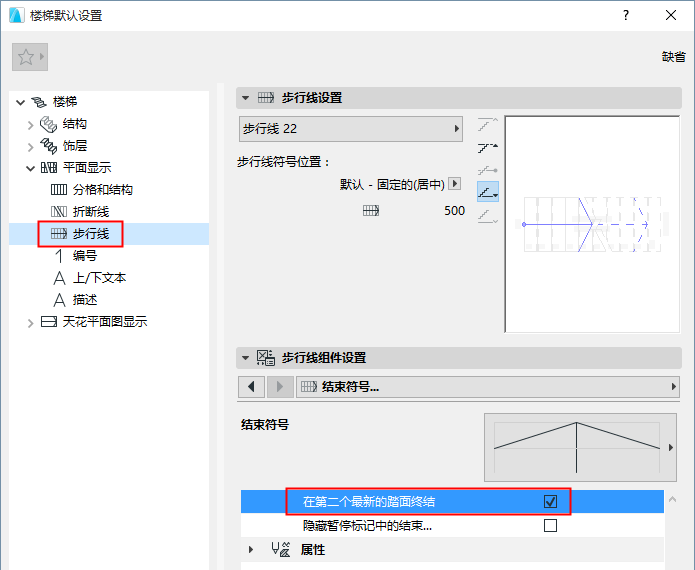Uncheck 在第二个最新的踏面终结 checkbox
This screenshot has height=570, width=695.
(550, 502)
